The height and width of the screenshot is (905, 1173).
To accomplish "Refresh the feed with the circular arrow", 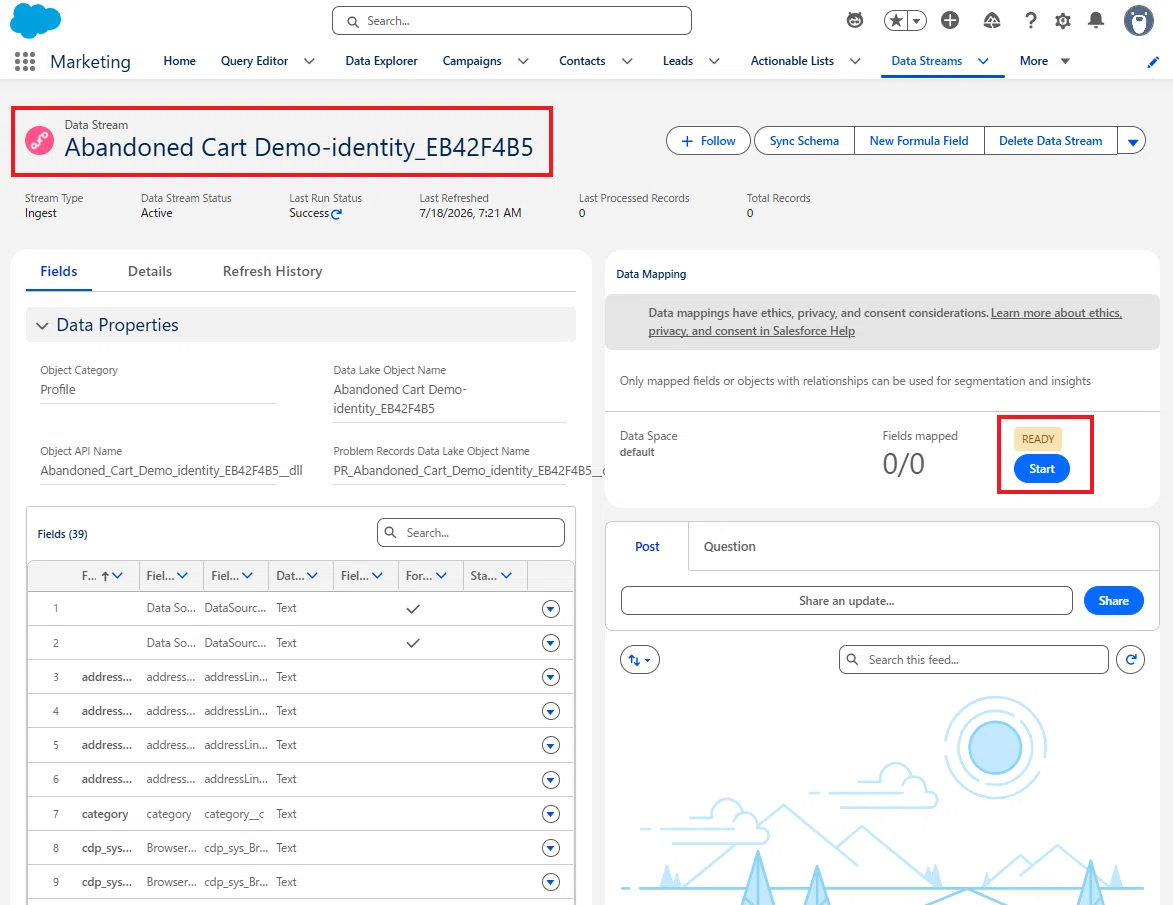I will pyautogui.click(x=1130, y=660).
